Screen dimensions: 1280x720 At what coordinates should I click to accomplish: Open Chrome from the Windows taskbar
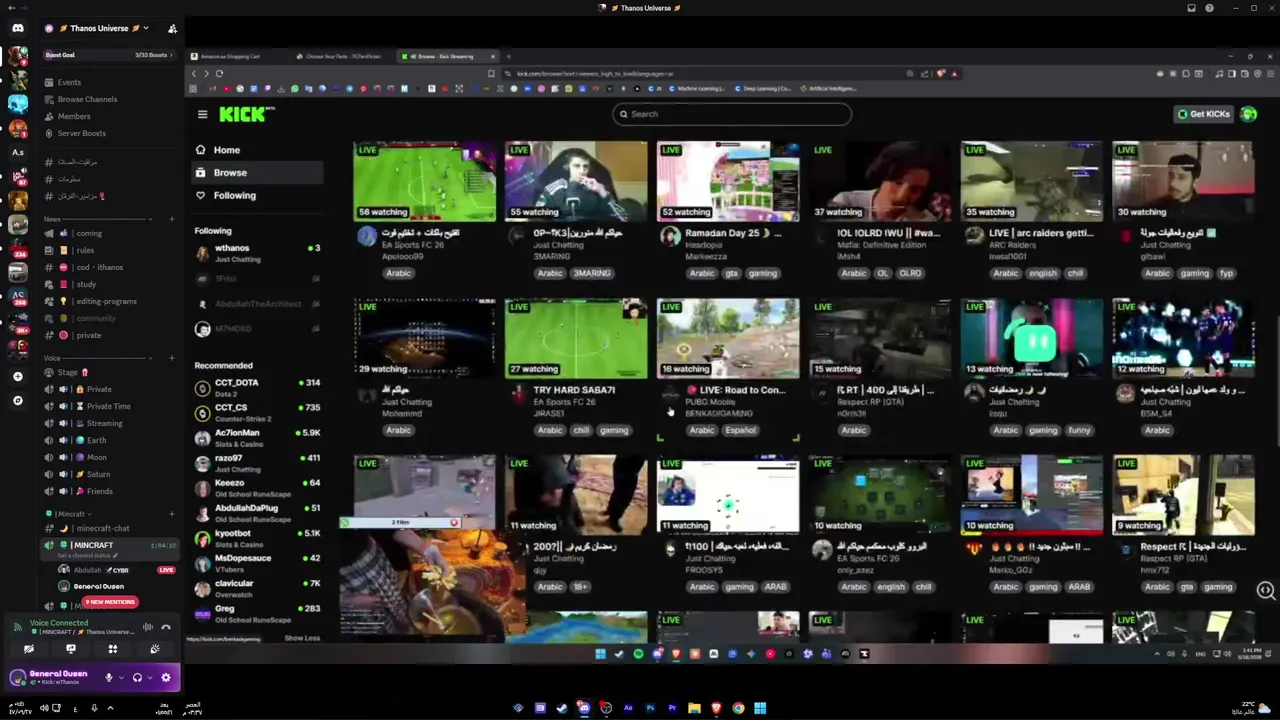point(738,708)
